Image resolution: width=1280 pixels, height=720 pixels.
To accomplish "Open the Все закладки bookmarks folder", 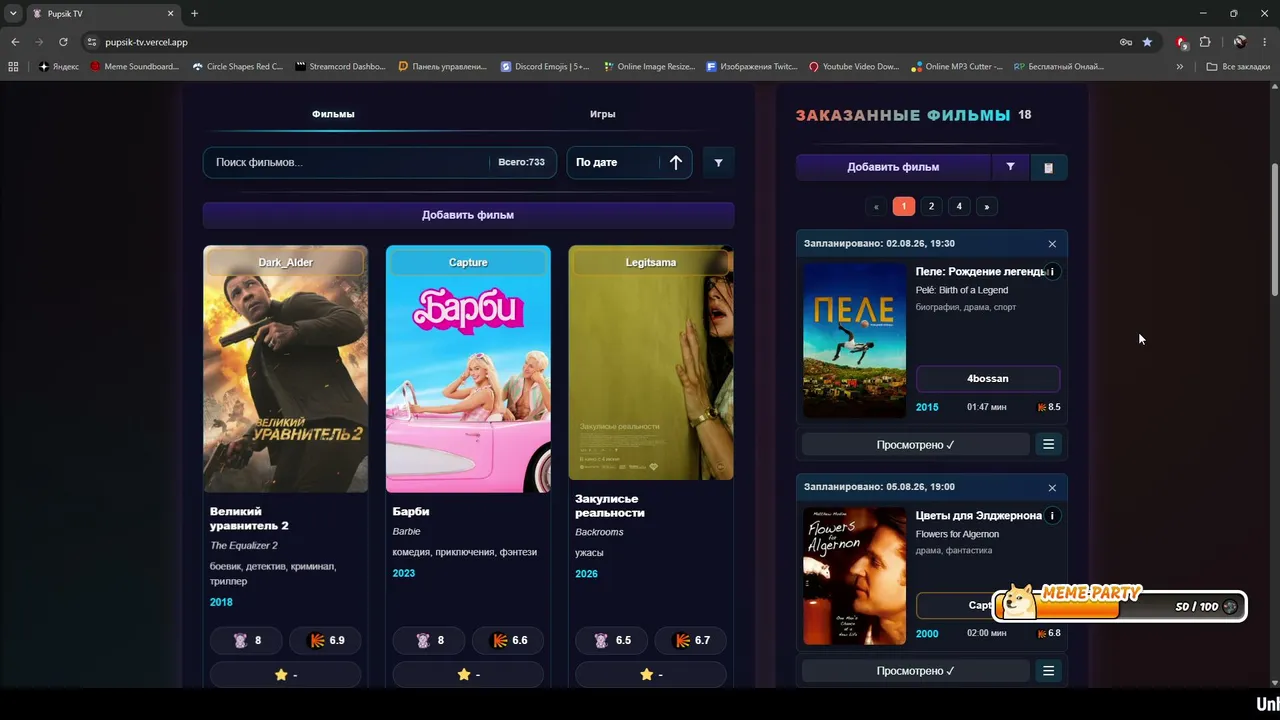I will pos(1238,67).
